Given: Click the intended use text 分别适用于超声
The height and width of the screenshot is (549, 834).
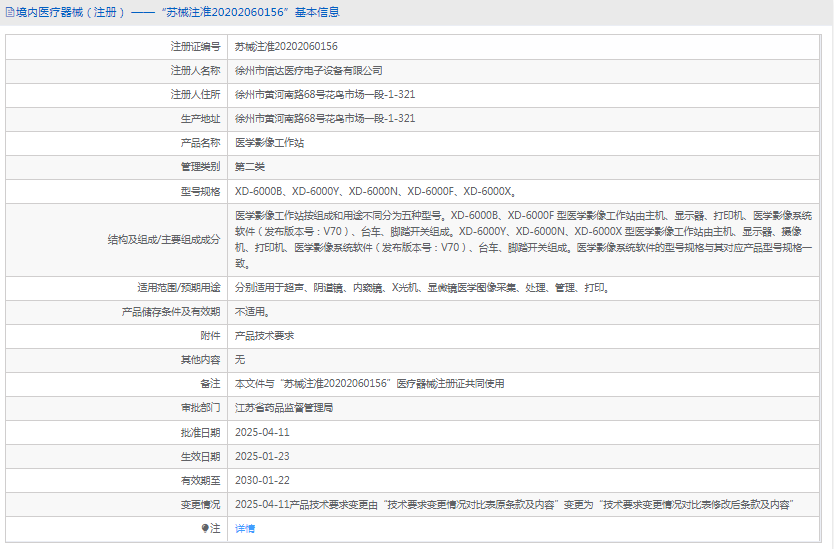Looking at the screenshot, I should [423, 288].
